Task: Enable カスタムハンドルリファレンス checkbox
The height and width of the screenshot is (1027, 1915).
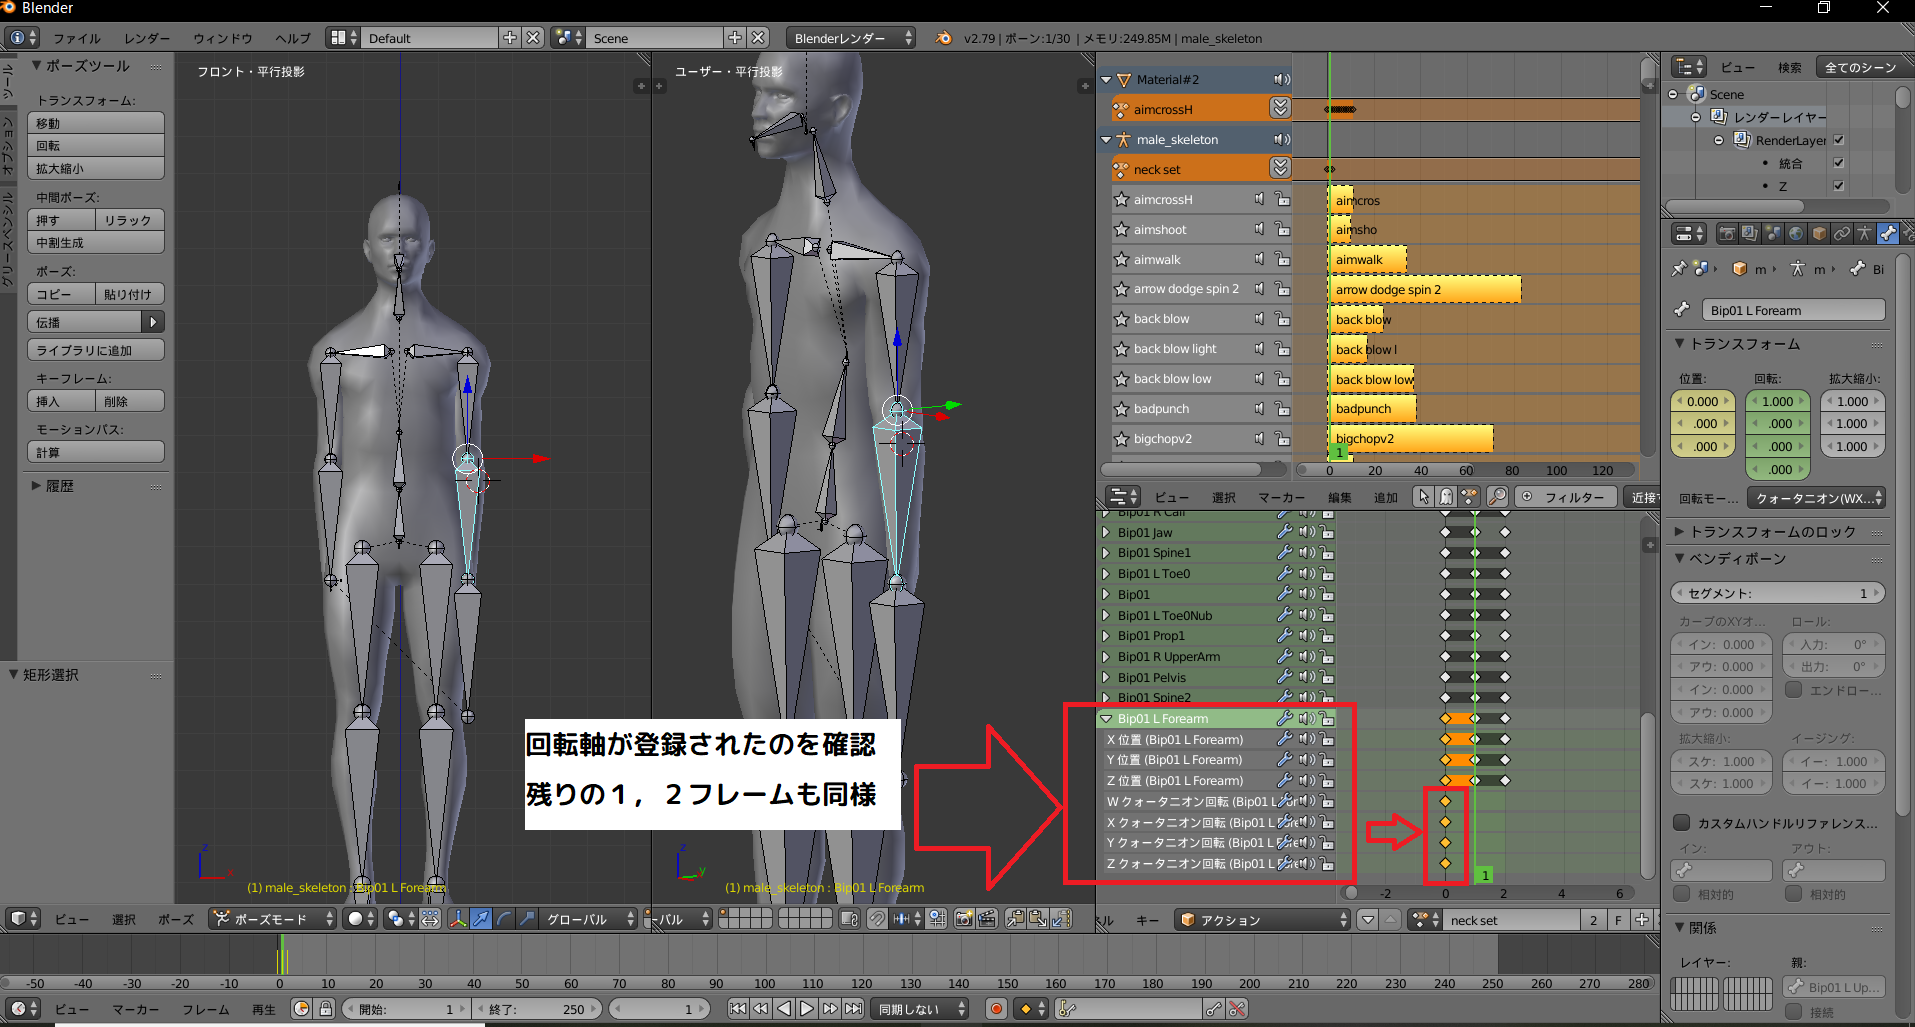Action: 1682,823
